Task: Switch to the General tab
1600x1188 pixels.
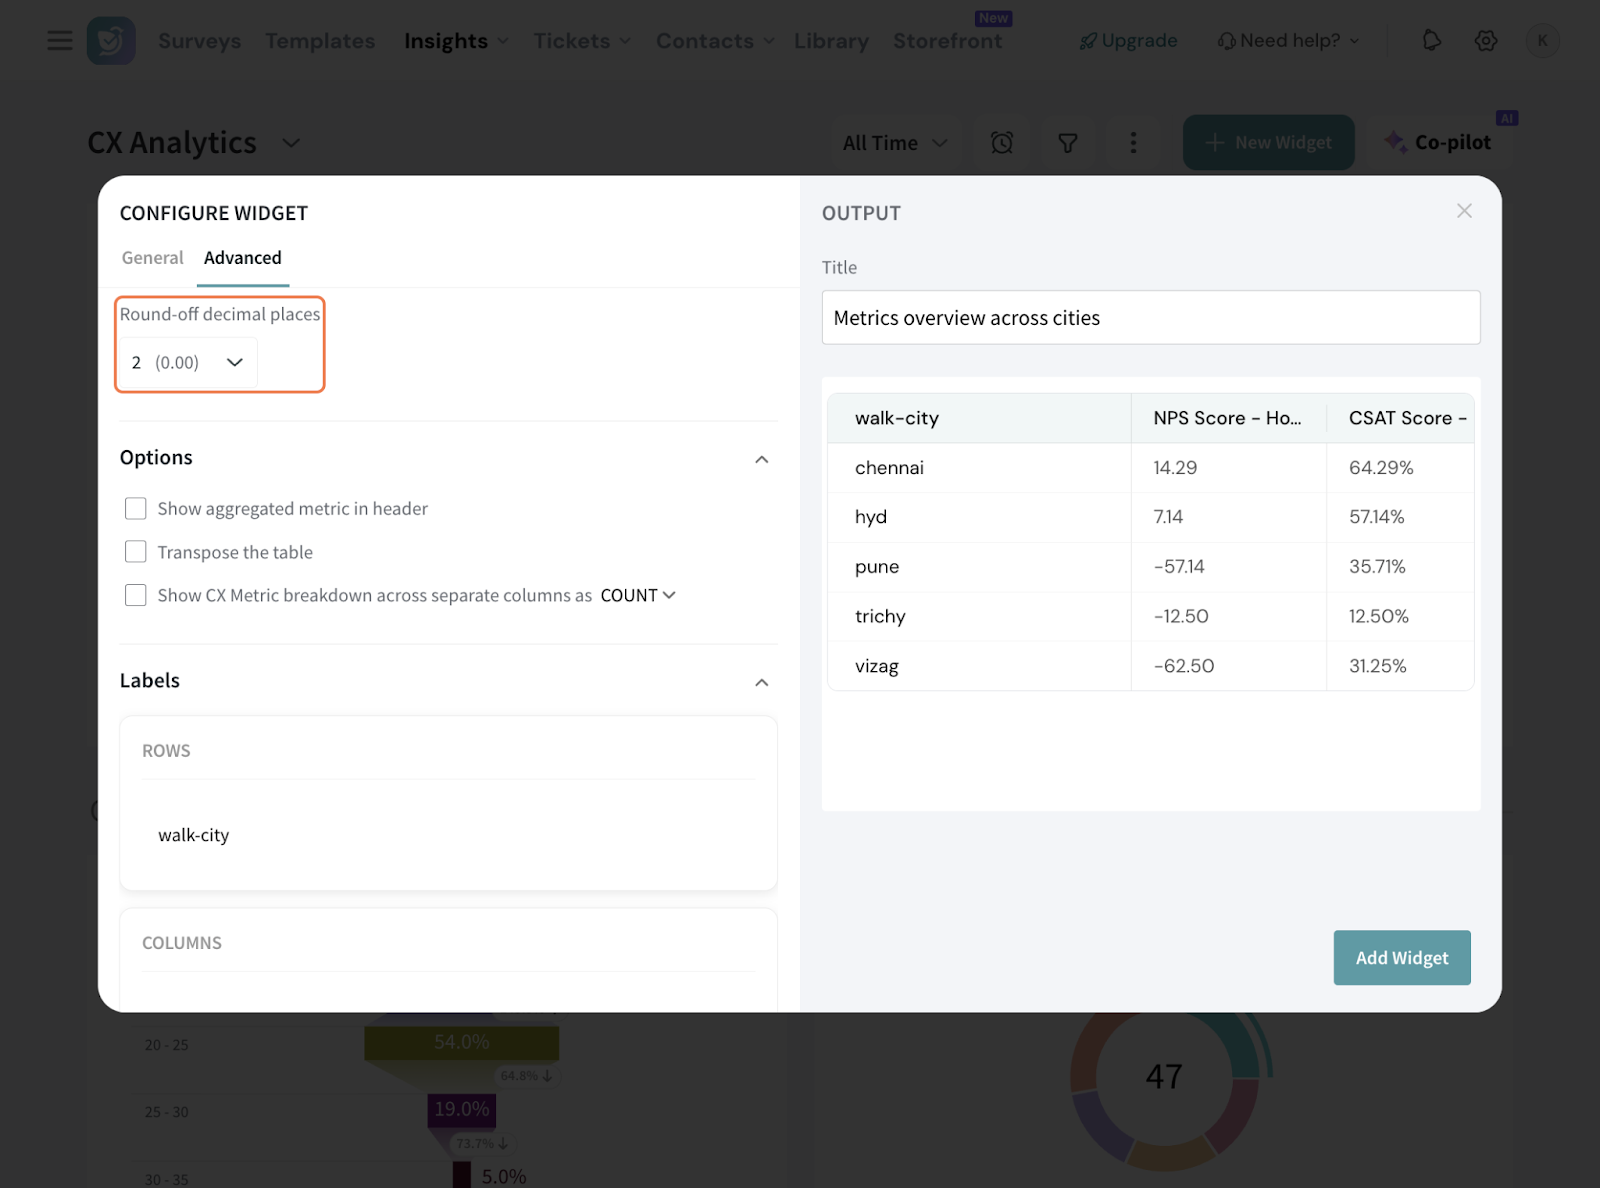Action: tap(152, 258)
